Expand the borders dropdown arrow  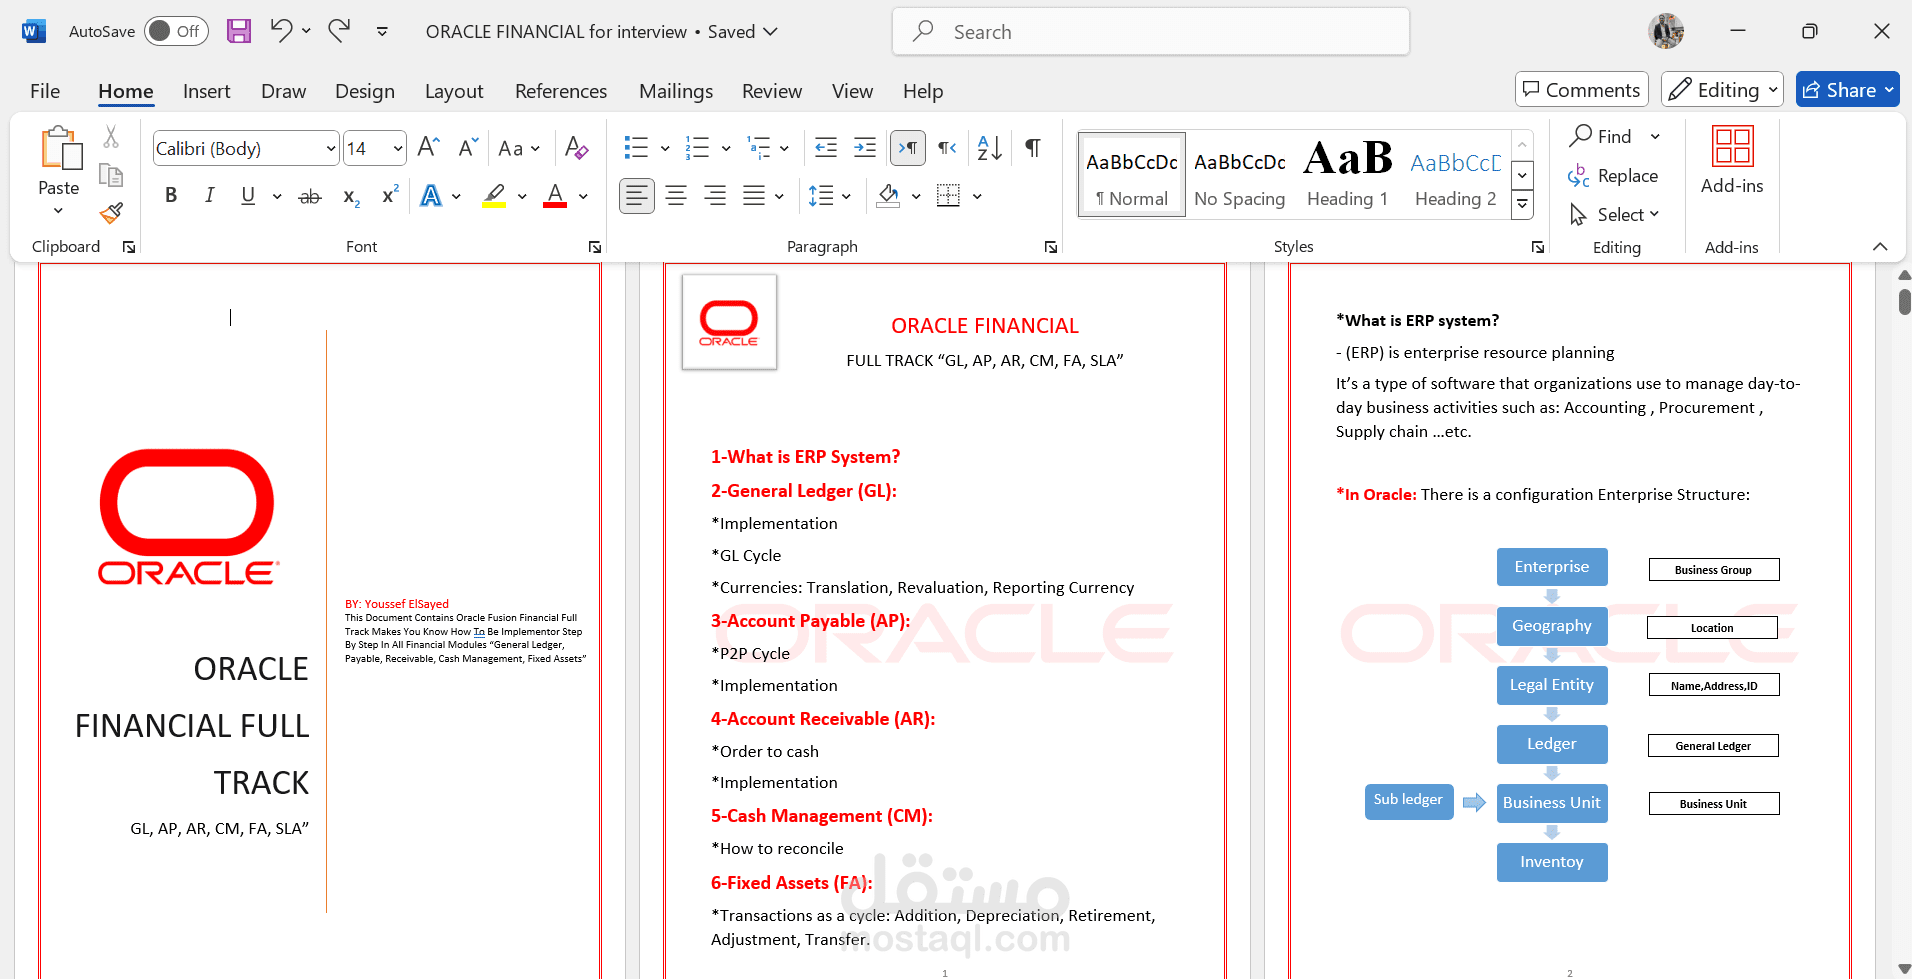point(977,196)
